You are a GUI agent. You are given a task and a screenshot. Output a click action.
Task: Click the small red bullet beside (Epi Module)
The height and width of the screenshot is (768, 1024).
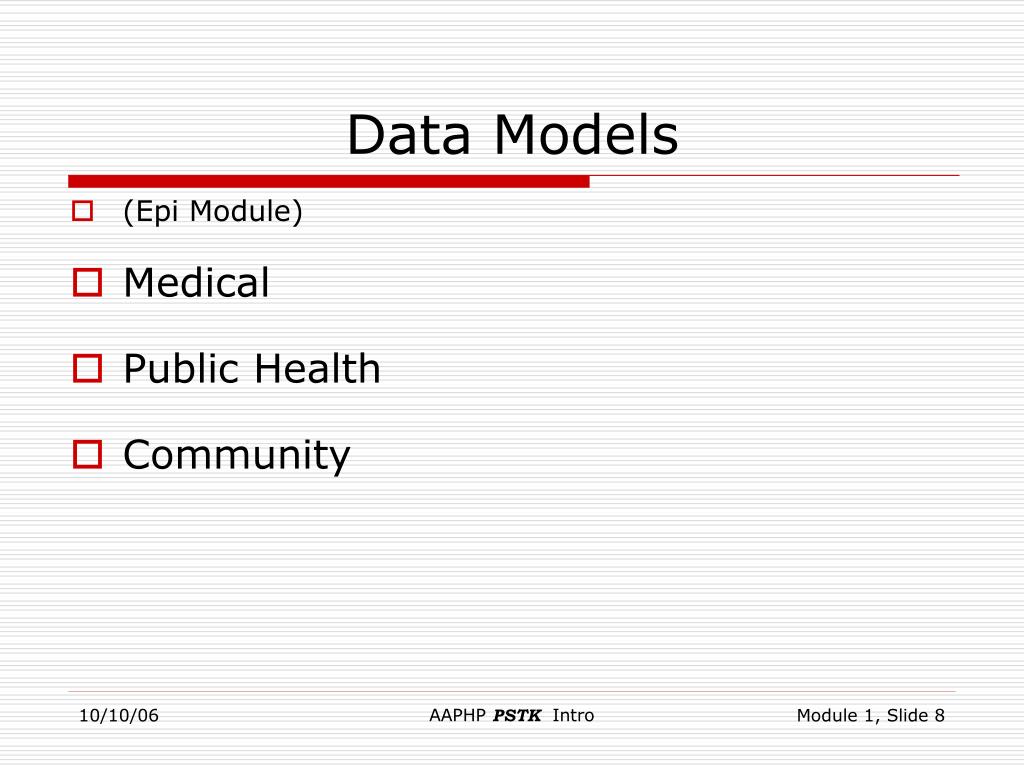82,211
